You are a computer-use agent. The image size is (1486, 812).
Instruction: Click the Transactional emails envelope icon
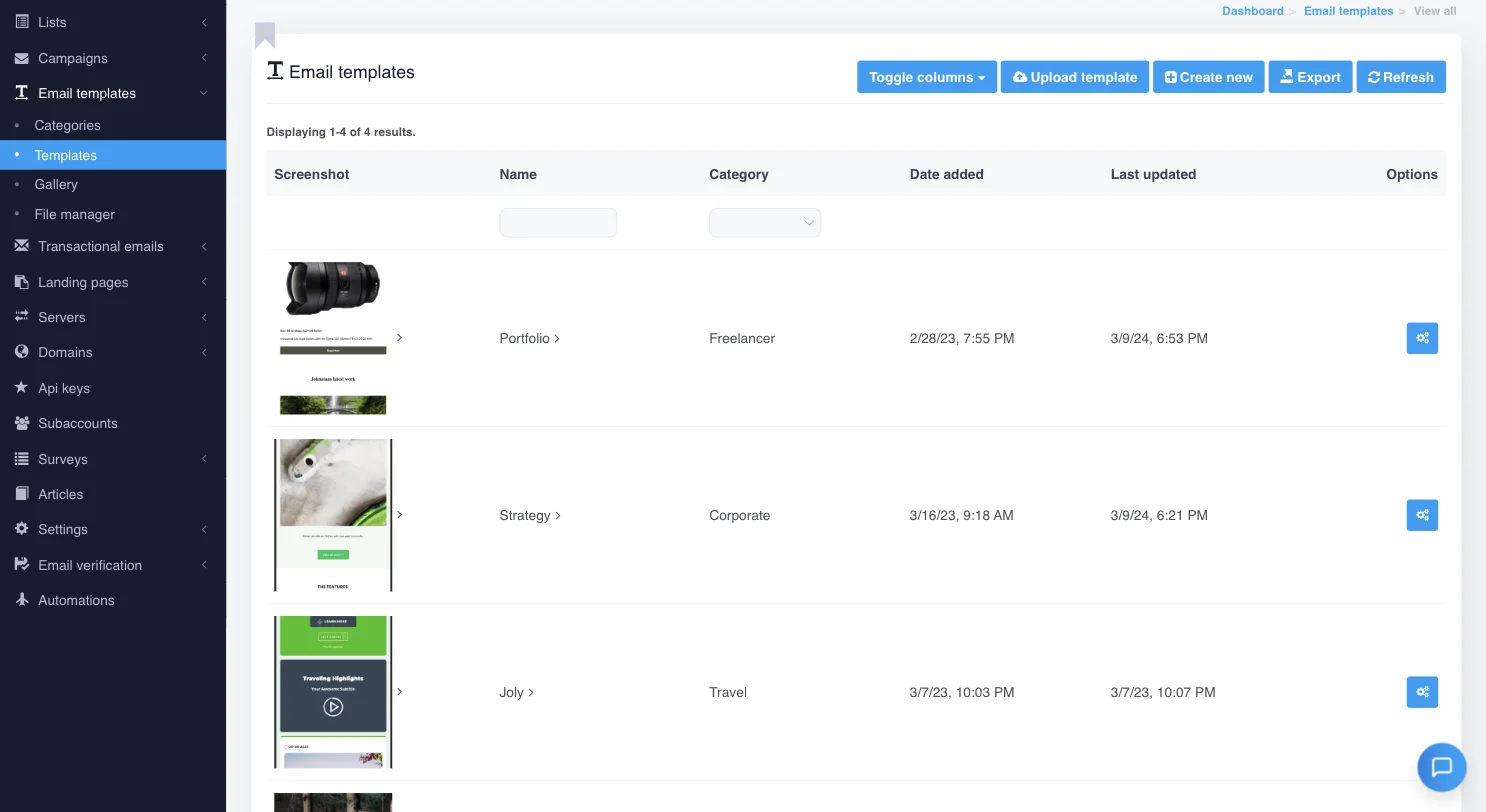pyautogui.click(x=21, y=246)
